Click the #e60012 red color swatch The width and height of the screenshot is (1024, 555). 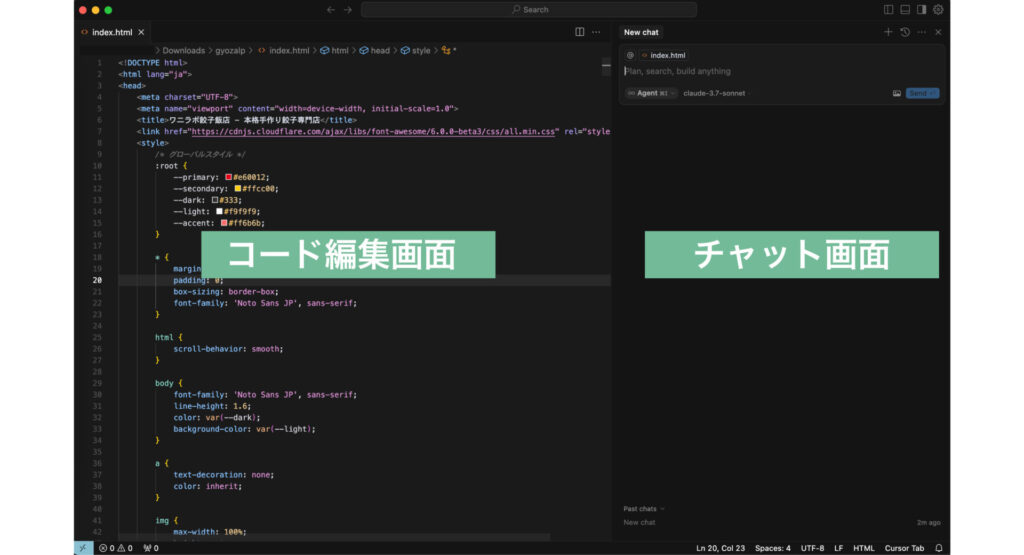tap(229, 177)
